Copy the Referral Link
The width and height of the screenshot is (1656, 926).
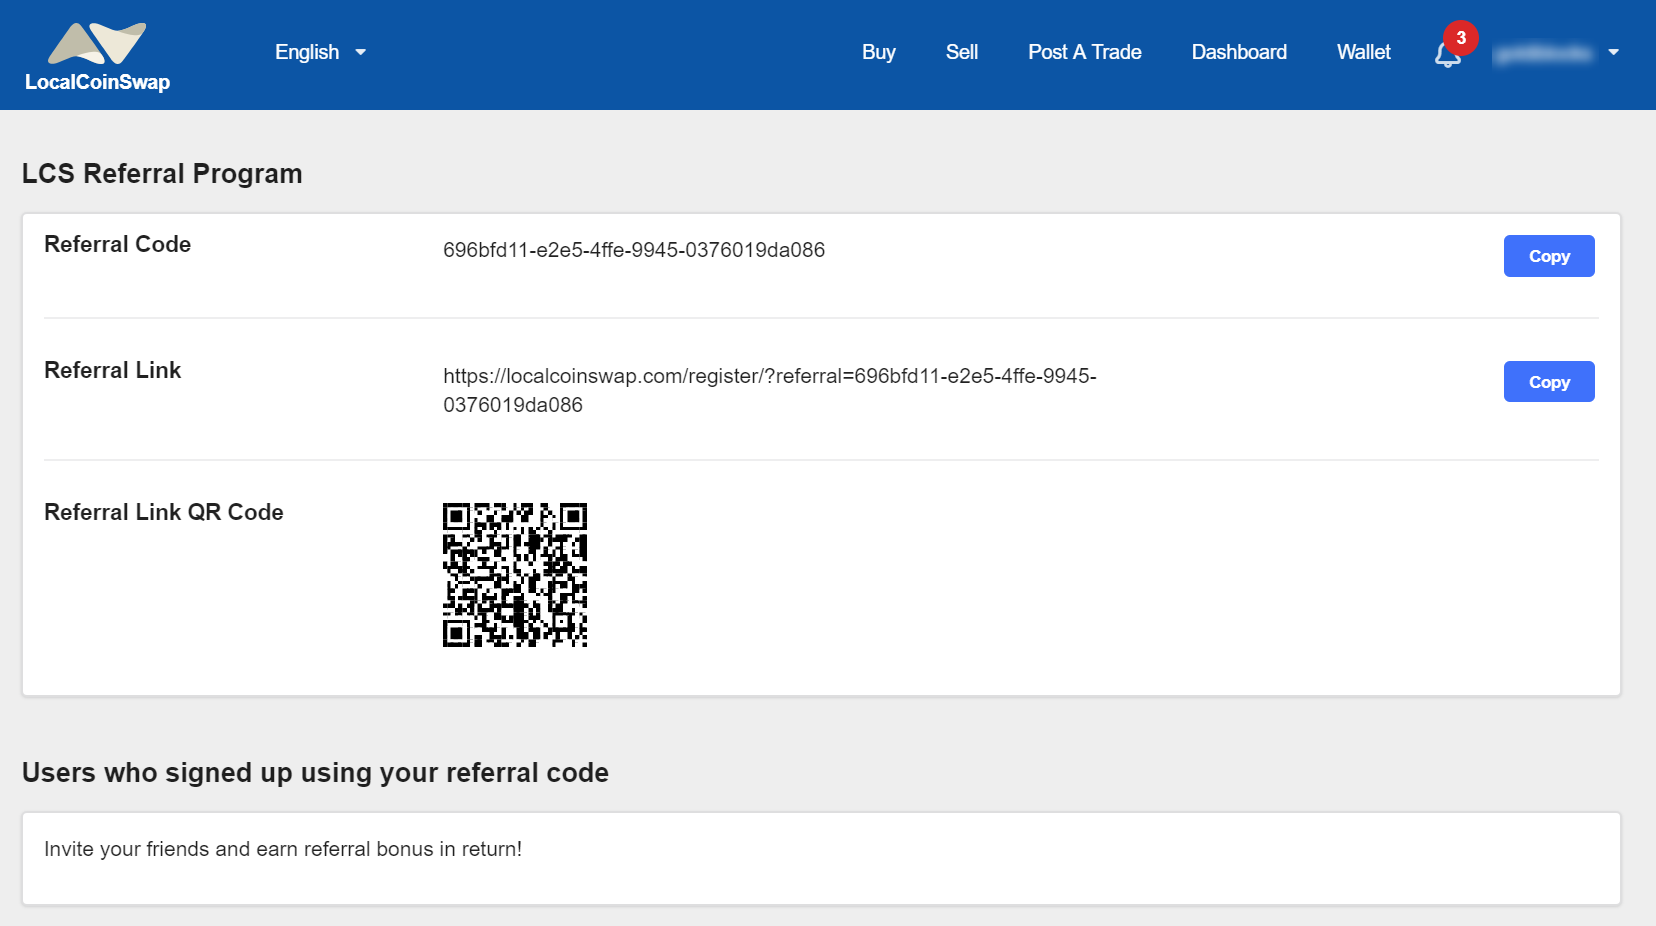[1549, 382]
